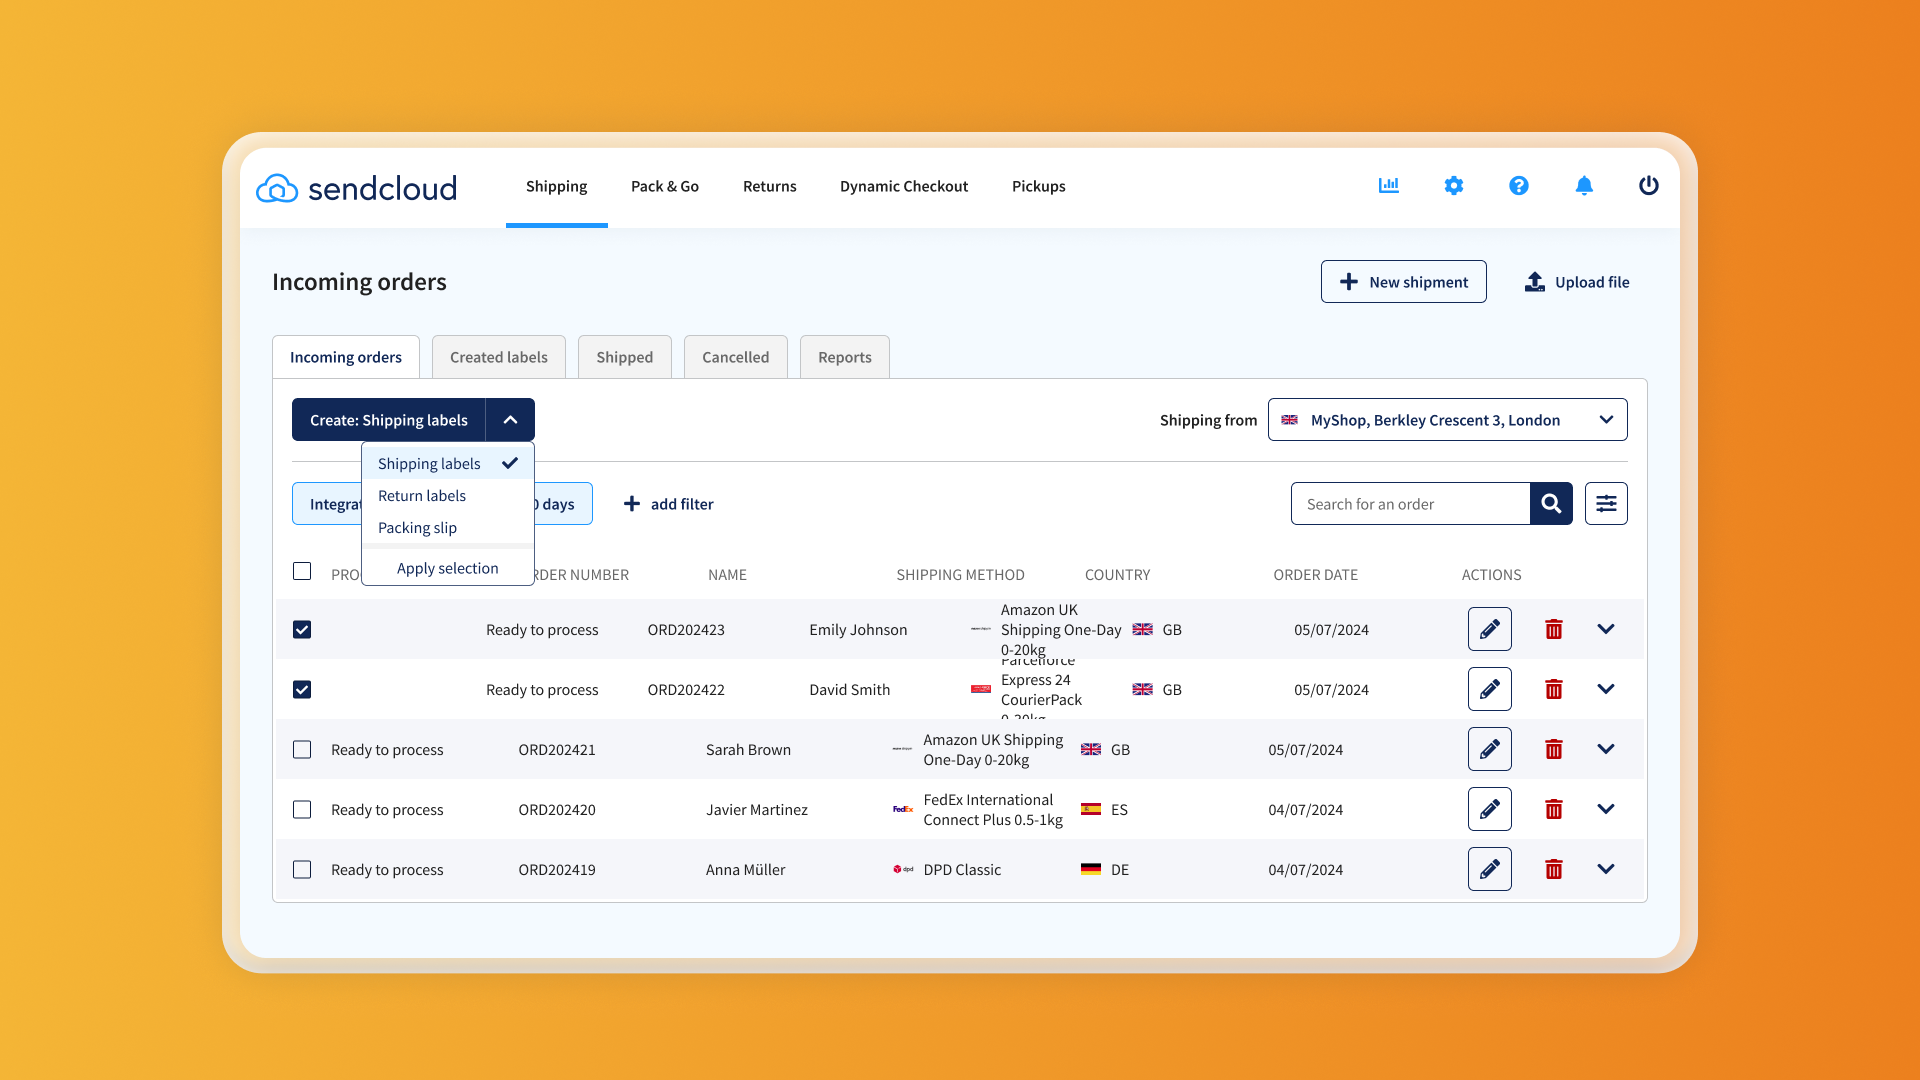This screenshot has height=1080, width=1920.
Task: Switch to the Cancelled tab
Action: coord(736,357)
